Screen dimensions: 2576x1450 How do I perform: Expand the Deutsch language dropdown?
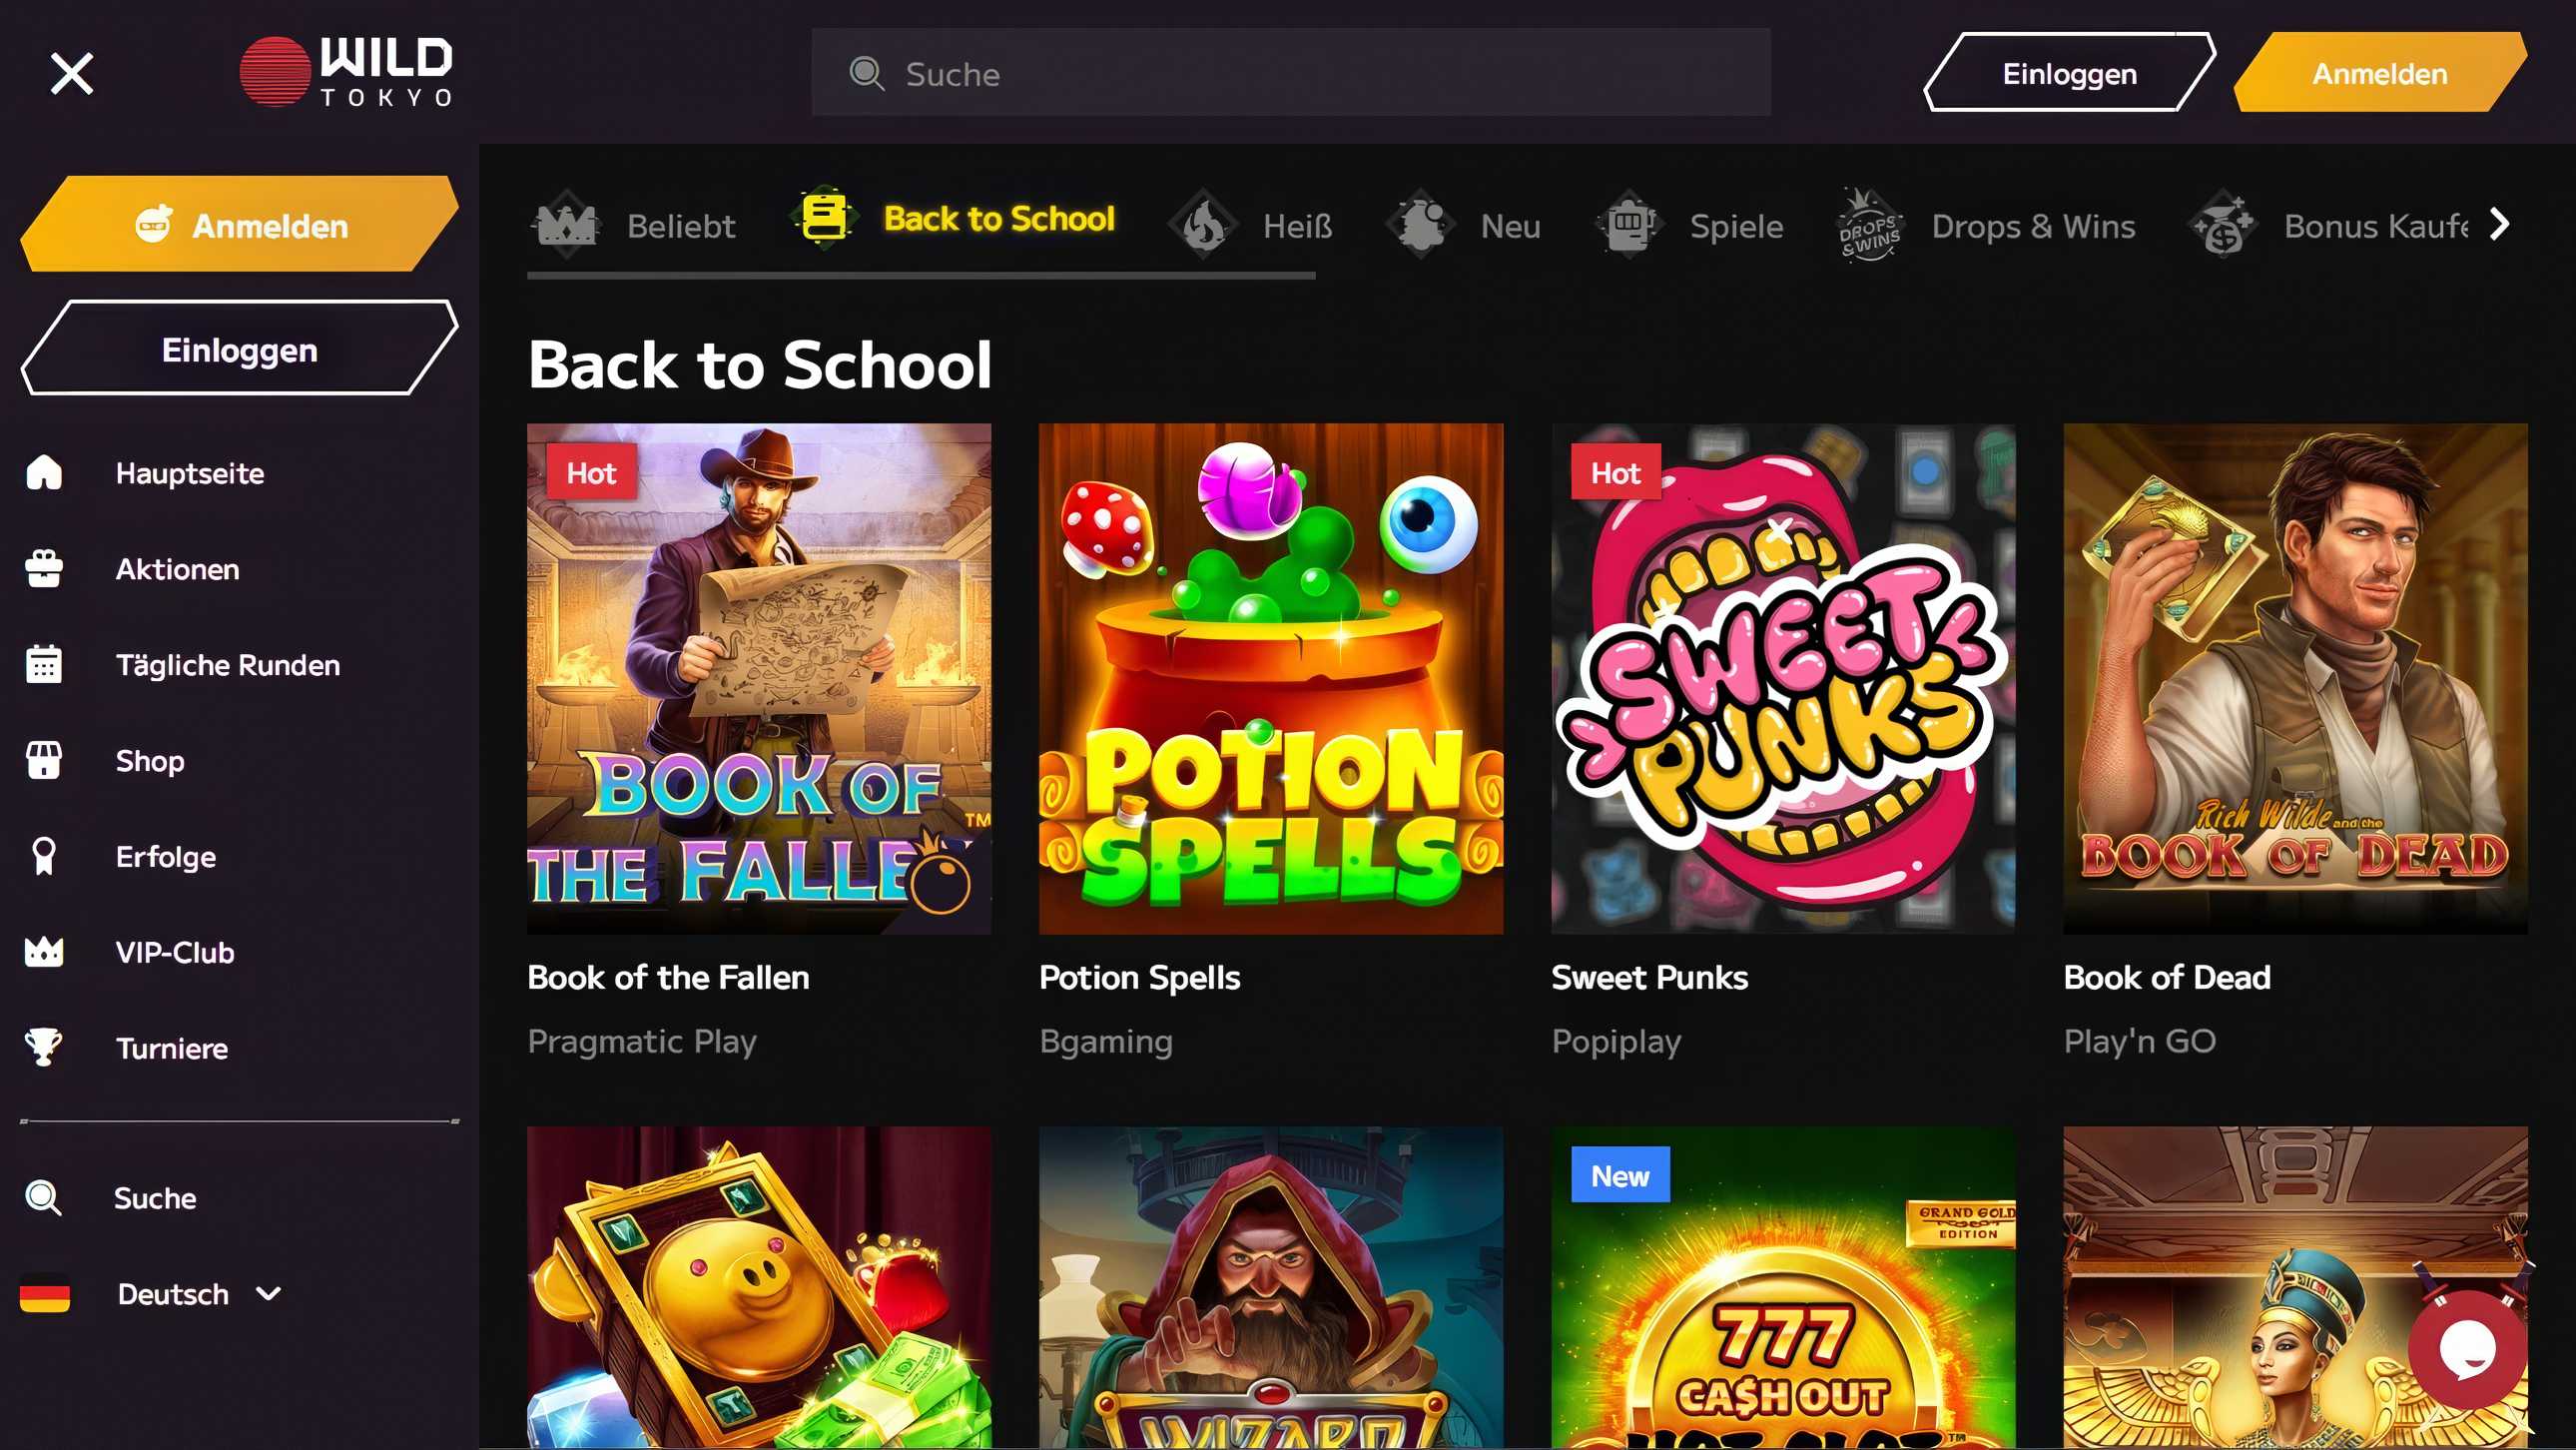tap(268, 1294)
